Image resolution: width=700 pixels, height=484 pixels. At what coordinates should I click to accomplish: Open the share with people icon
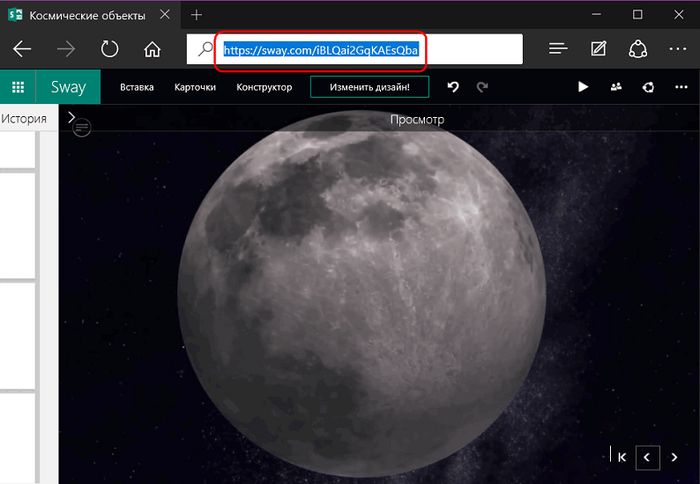tap(616, 88)
